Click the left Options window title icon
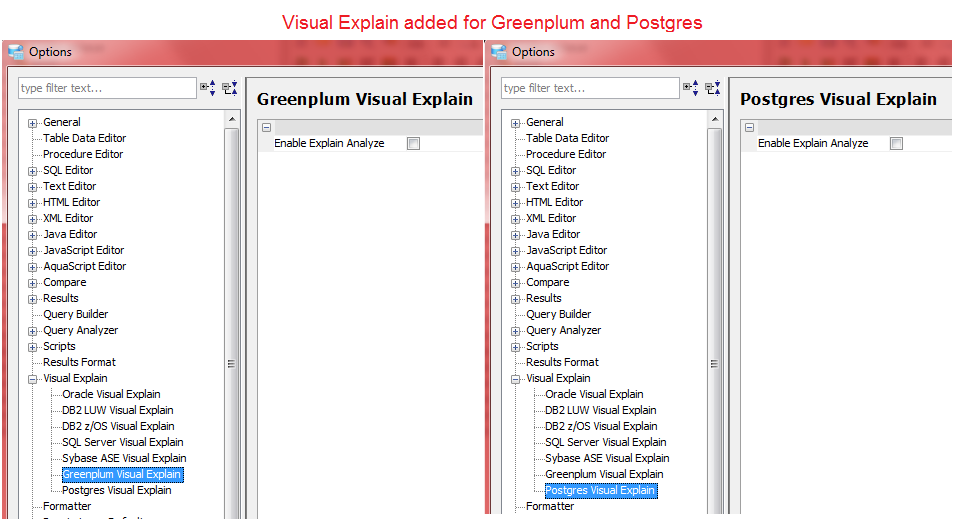This screenshot has height=532, width=956. pos(16,52)
